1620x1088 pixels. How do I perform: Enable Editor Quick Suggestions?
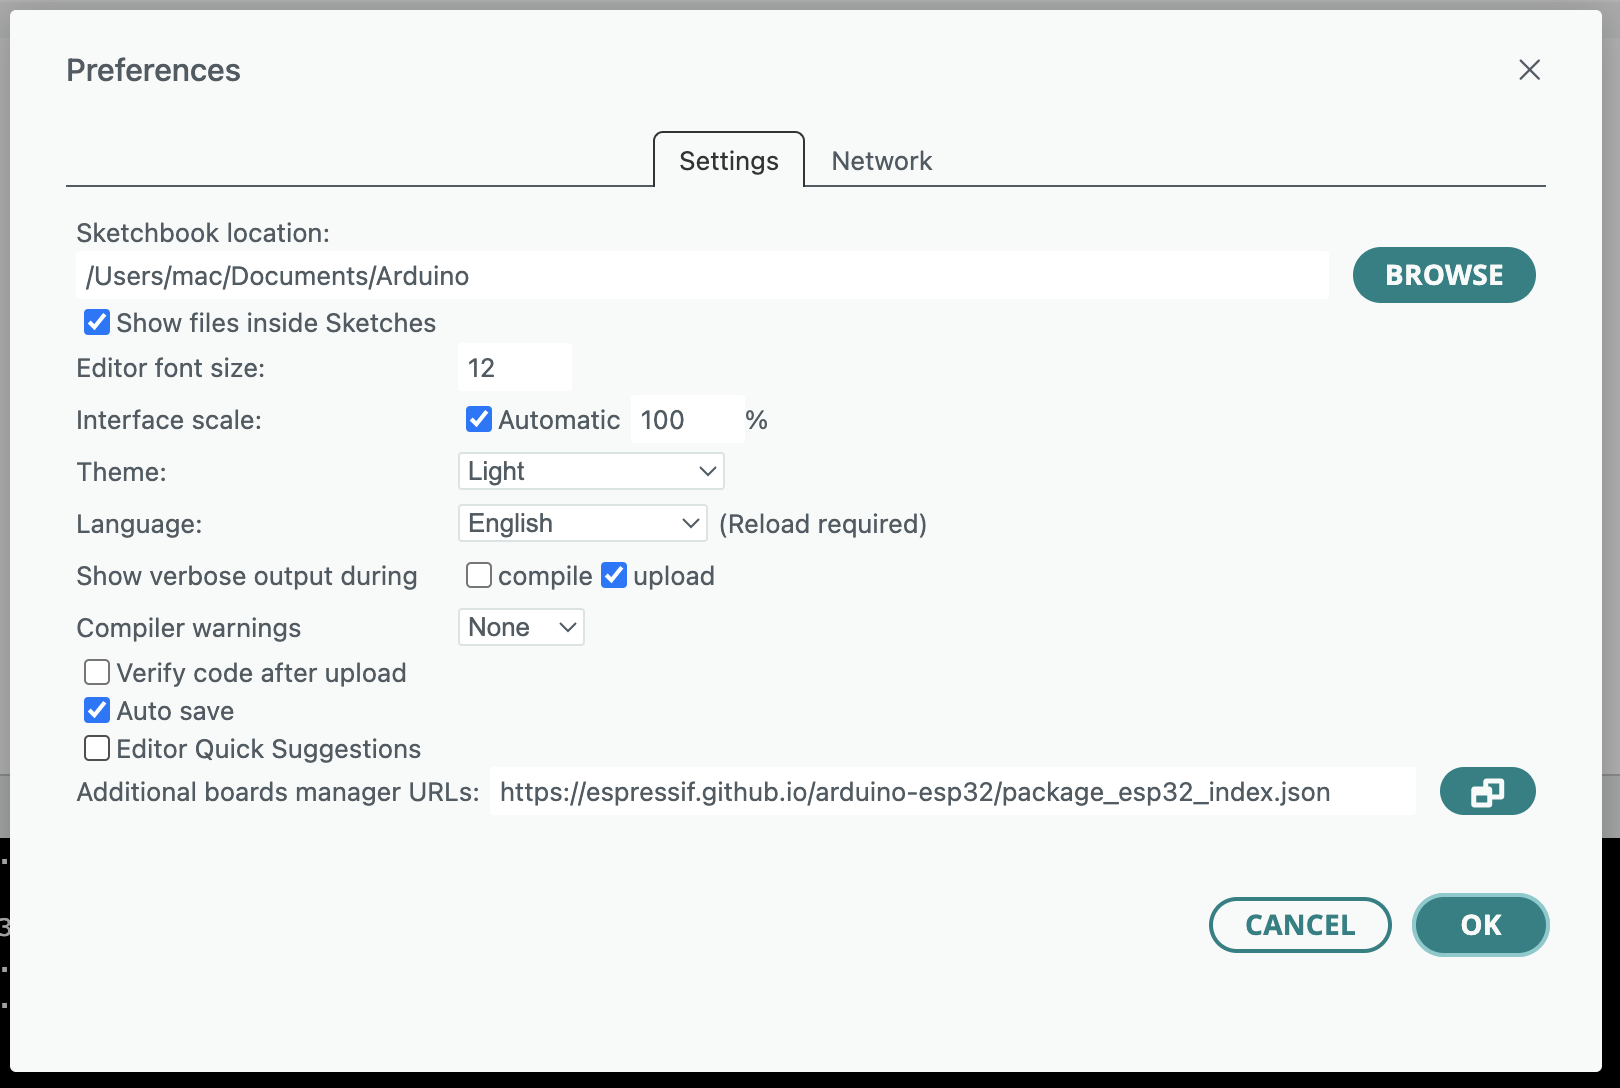96,748
